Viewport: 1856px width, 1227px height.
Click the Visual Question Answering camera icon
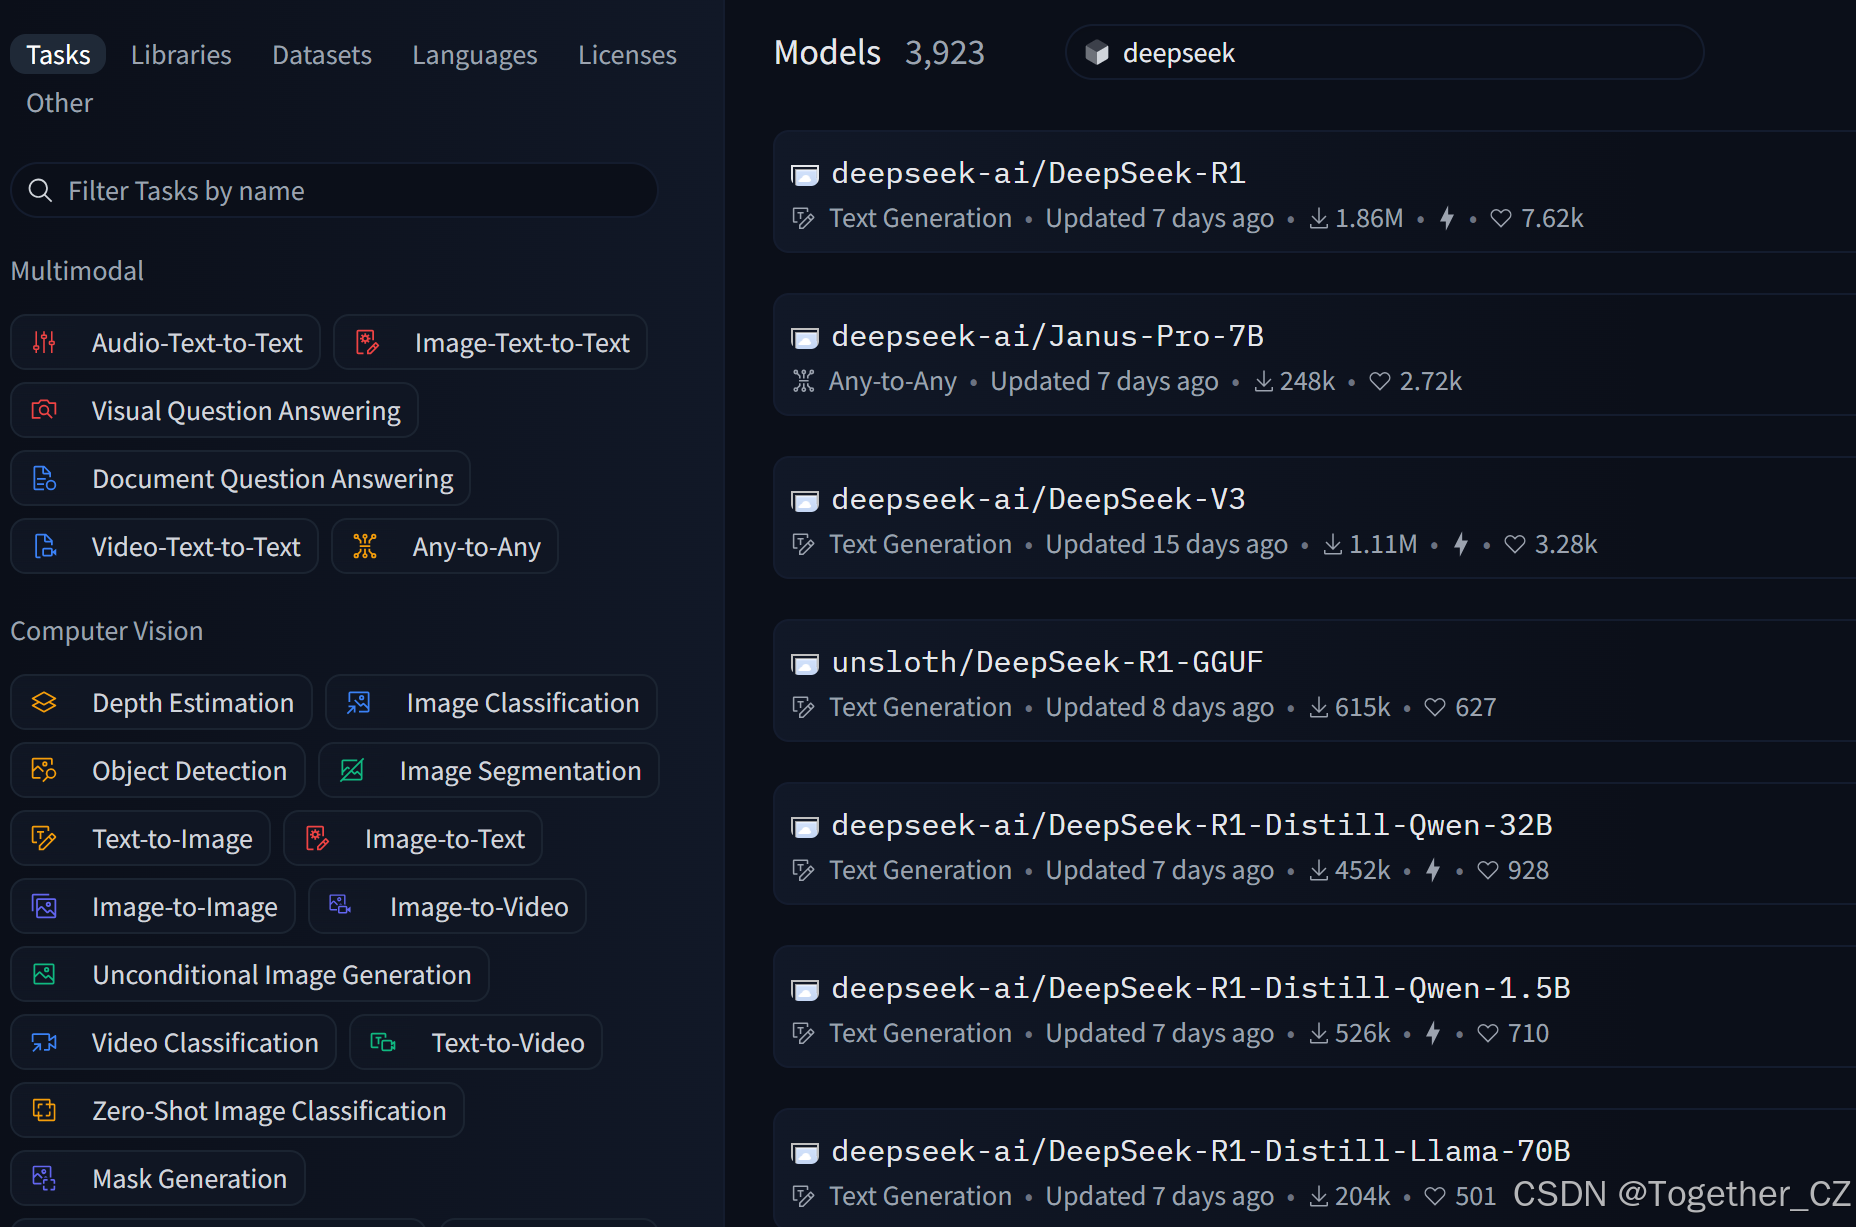click(x=44, y=411)
